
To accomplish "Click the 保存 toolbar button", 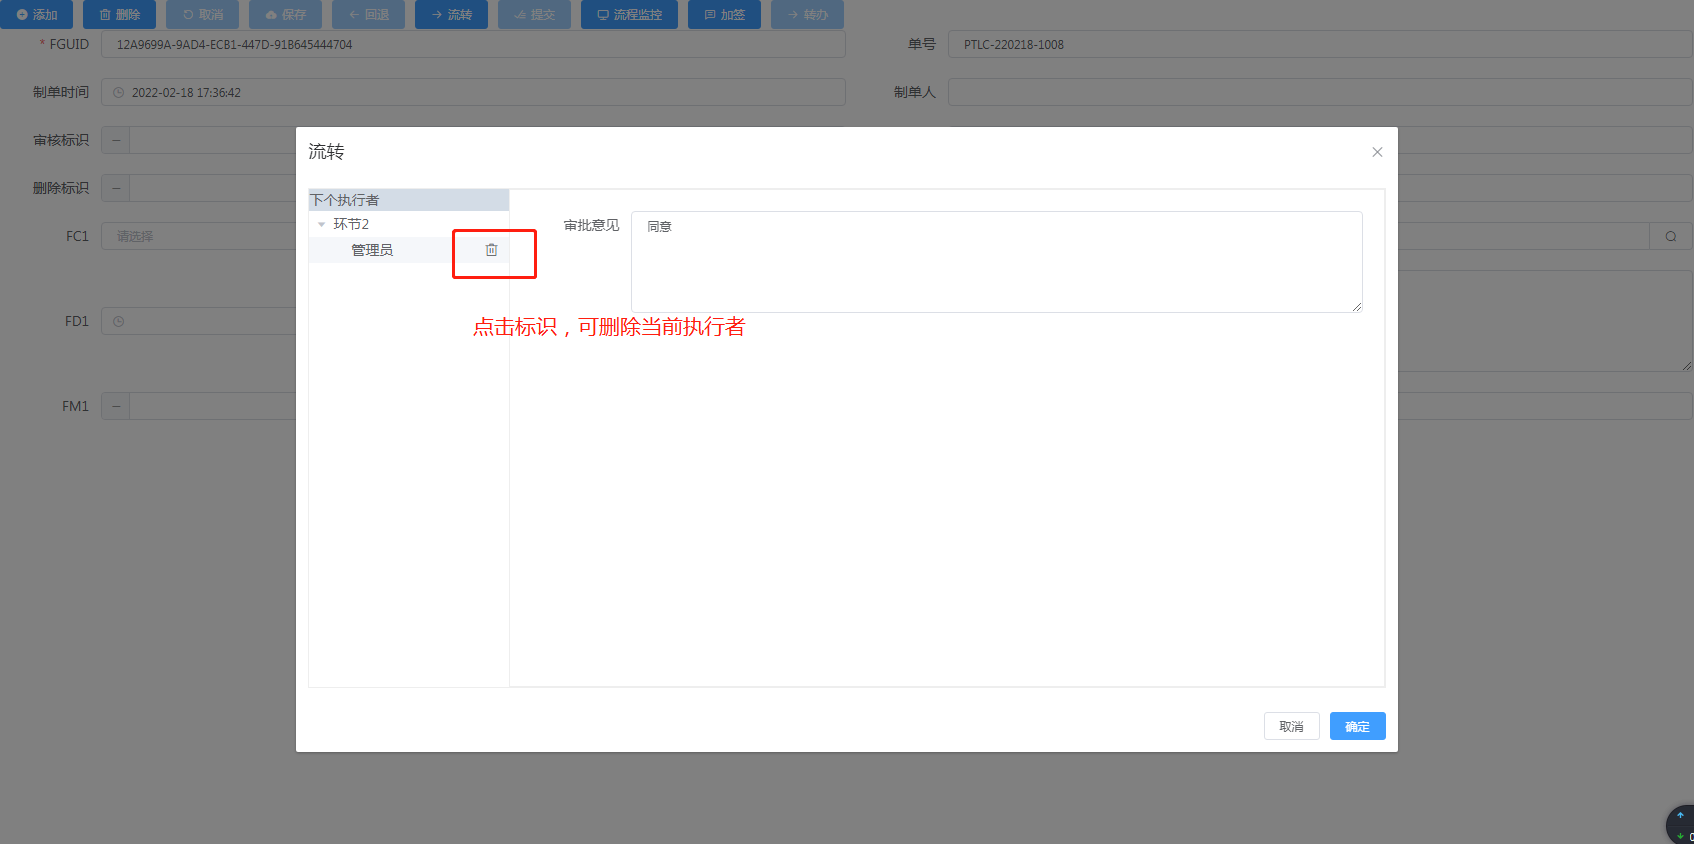I will [285, 15].
